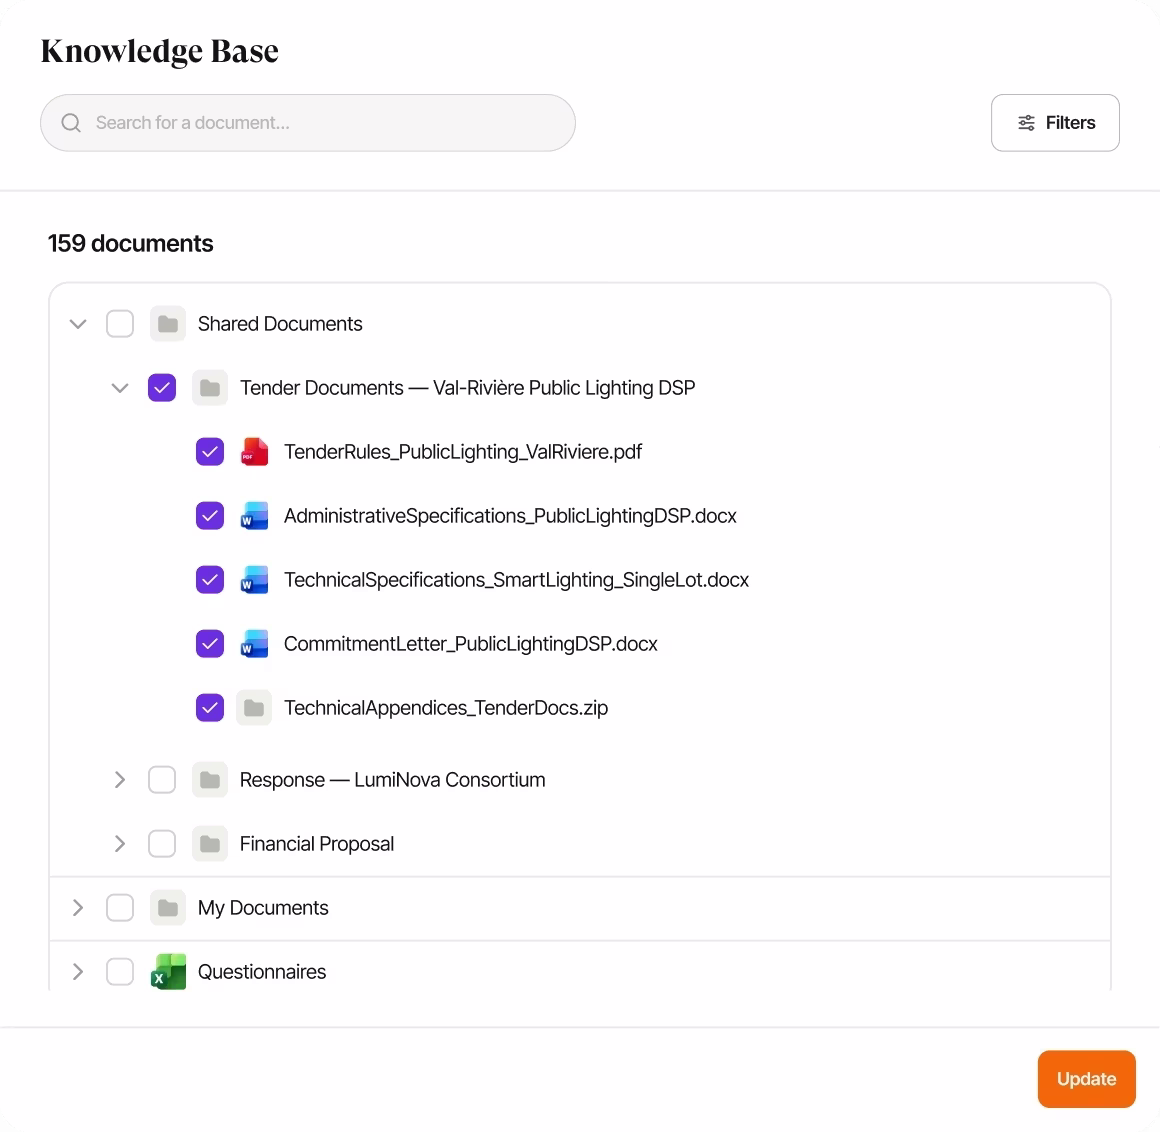The width and height of the screenshot is (1160, 1132).
Task: Click the search magnifier icon
Action: pos(71,123)
